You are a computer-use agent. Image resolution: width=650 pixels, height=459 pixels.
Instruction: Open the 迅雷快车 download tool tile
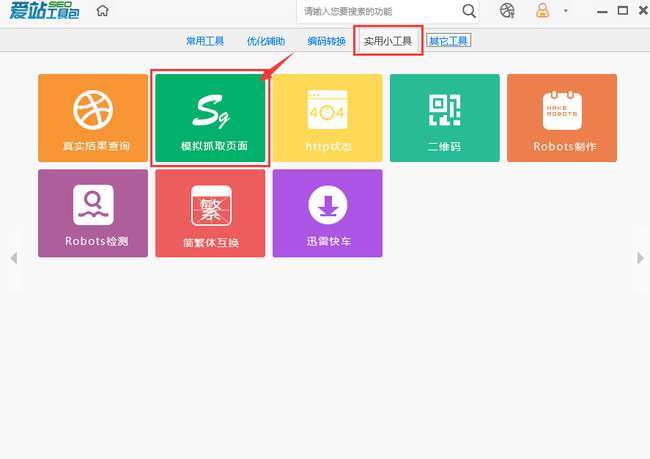(x=327, y=213)
